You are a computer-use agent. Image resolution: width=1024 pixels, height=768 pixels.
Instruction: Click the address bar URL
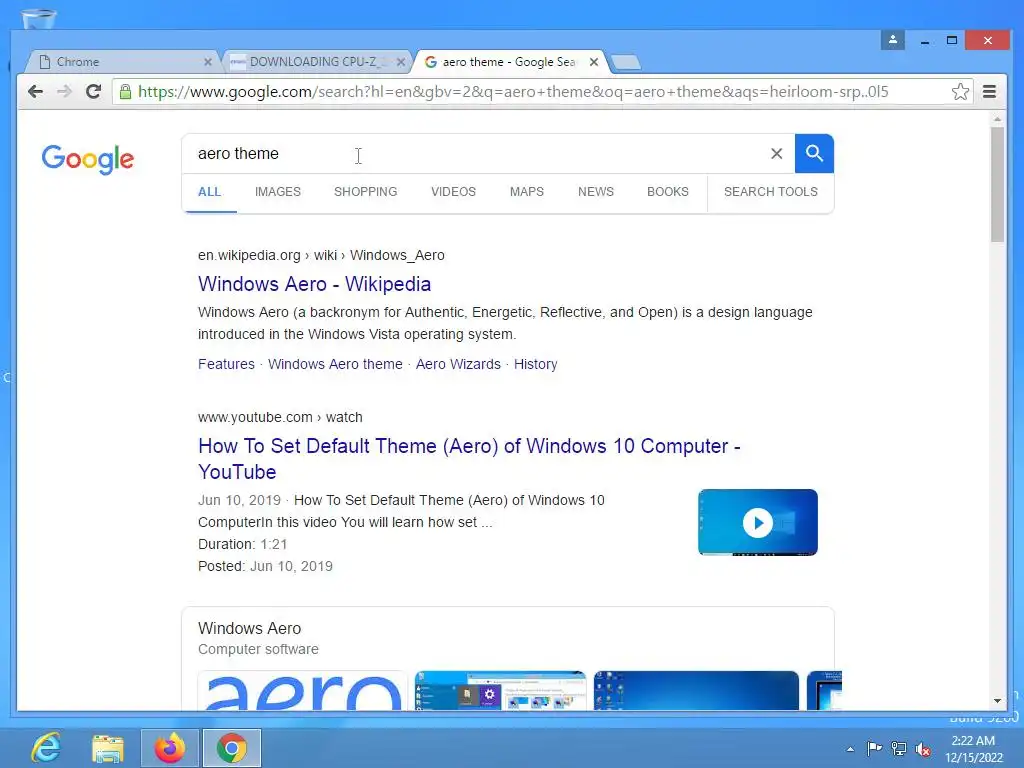513,91
